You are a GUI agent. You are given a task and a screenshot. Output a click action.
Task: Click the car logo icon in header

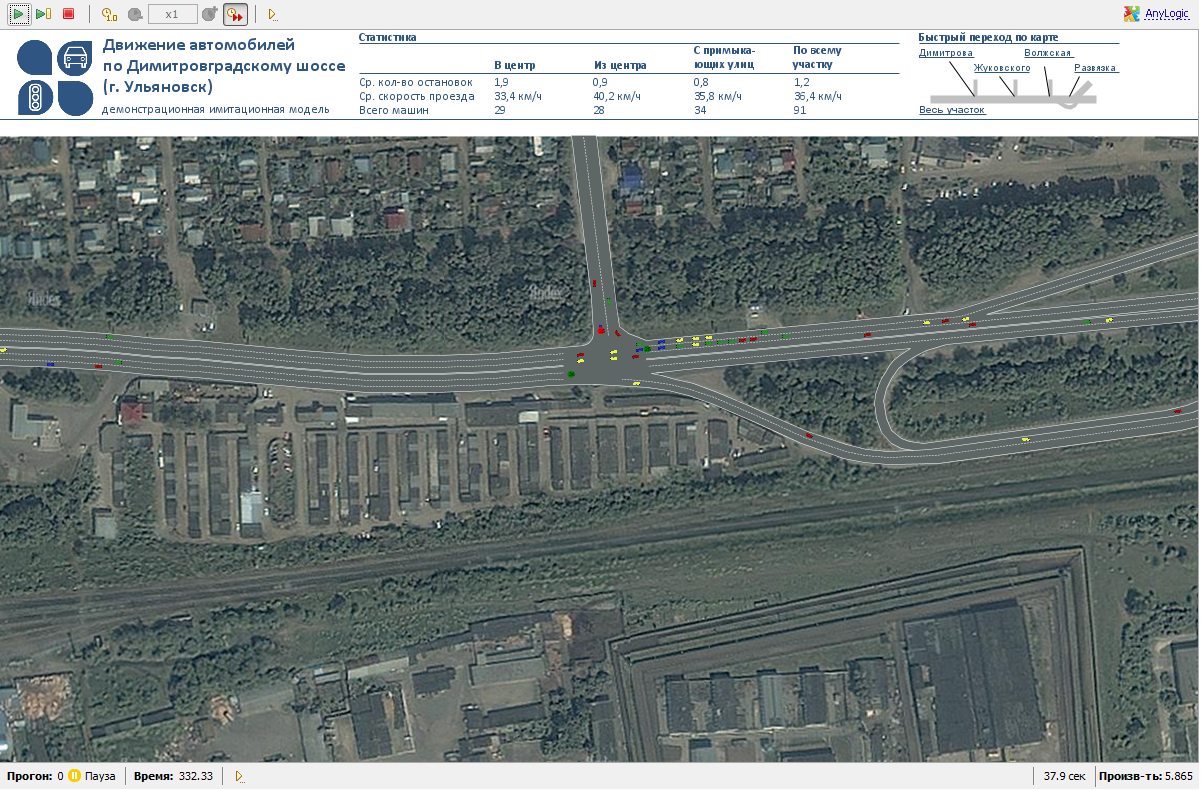(75, 59)
